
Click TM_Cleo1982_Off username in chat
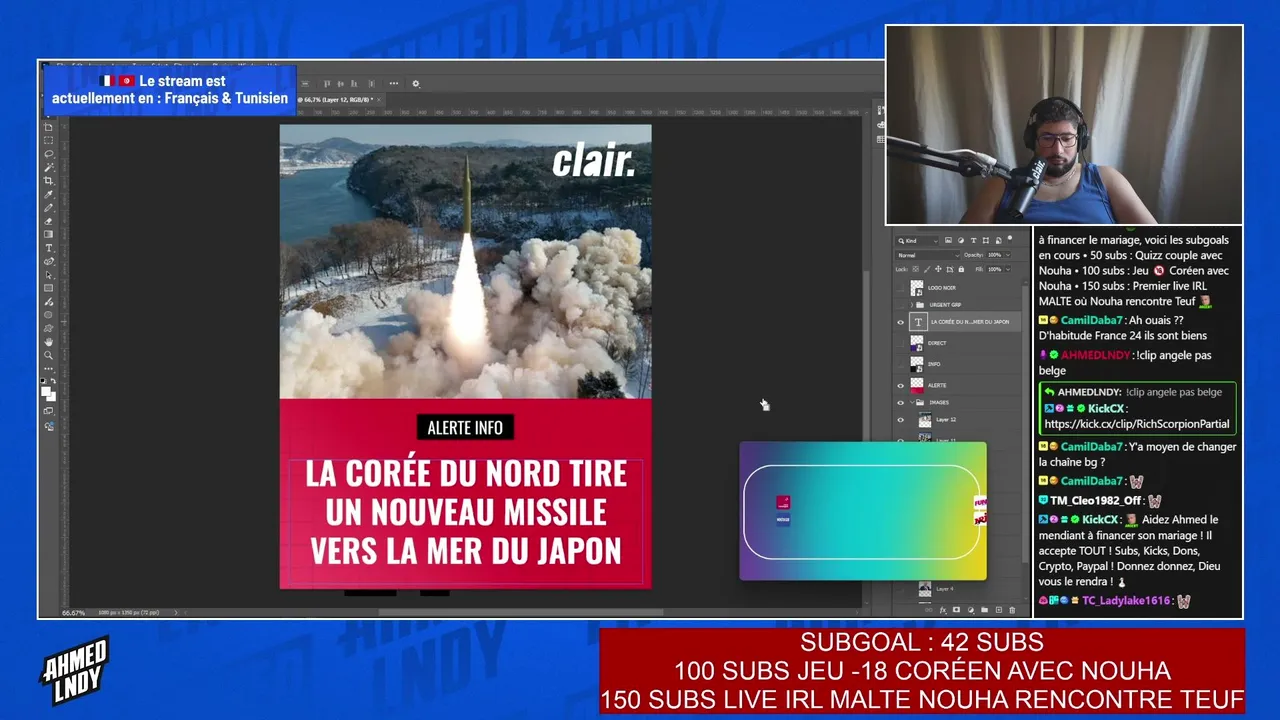tap(1095, 500)
